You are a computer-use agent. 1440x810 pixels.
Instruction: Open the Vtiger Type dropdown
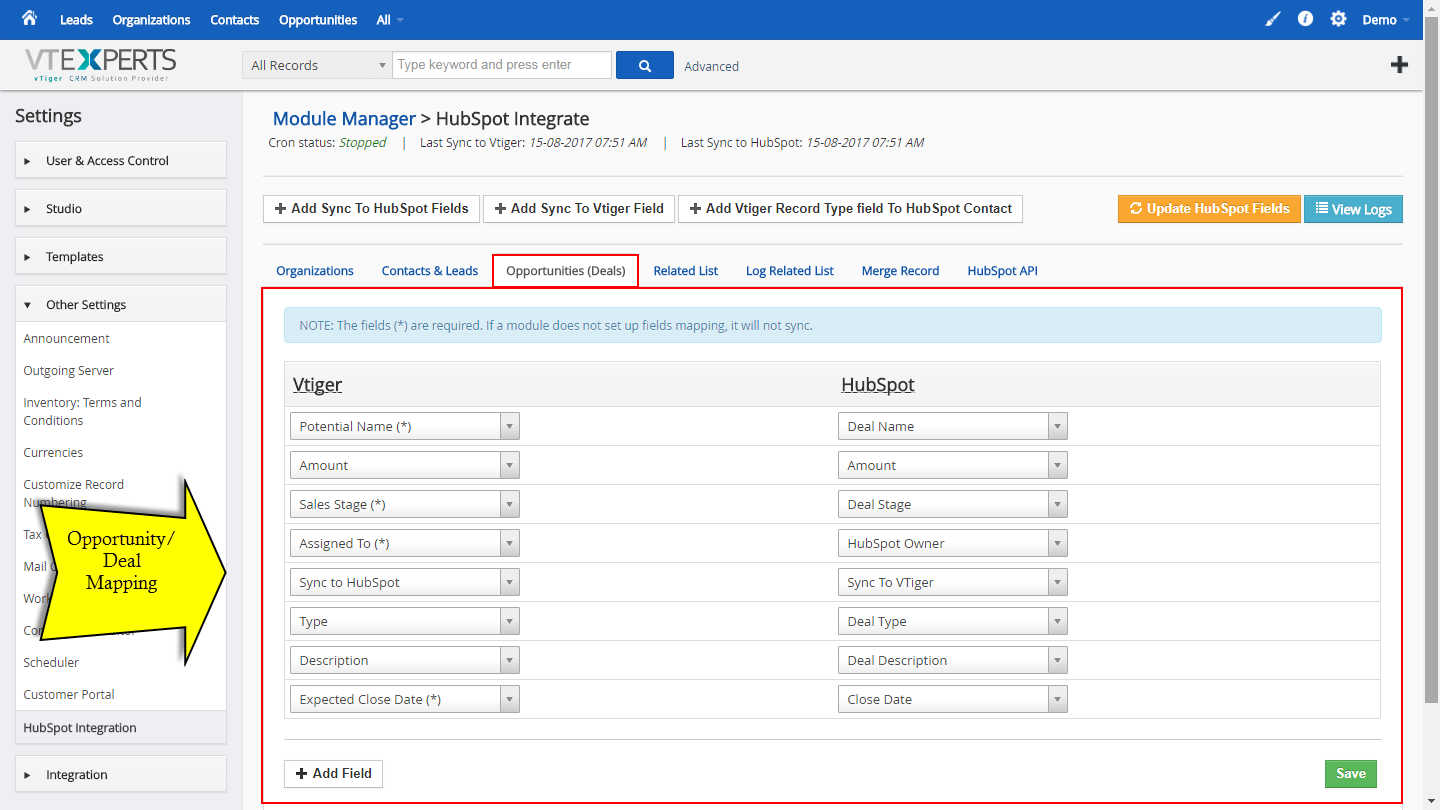pos(405,621)
